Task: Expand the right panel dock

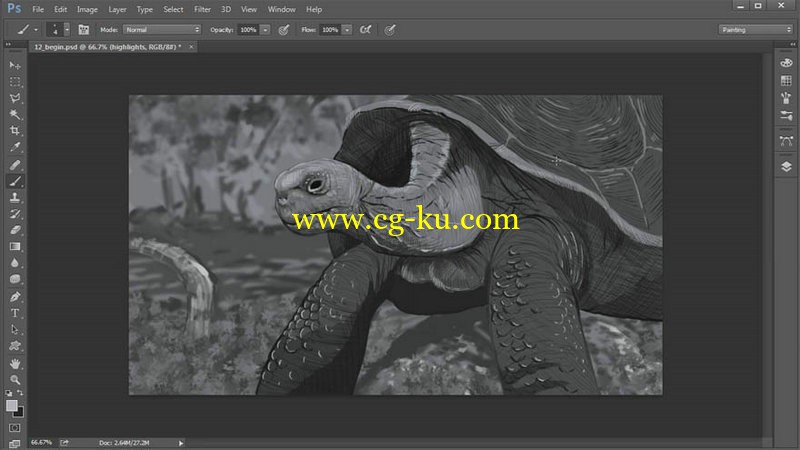Action: pyautogui.click(x=792, y=44)
